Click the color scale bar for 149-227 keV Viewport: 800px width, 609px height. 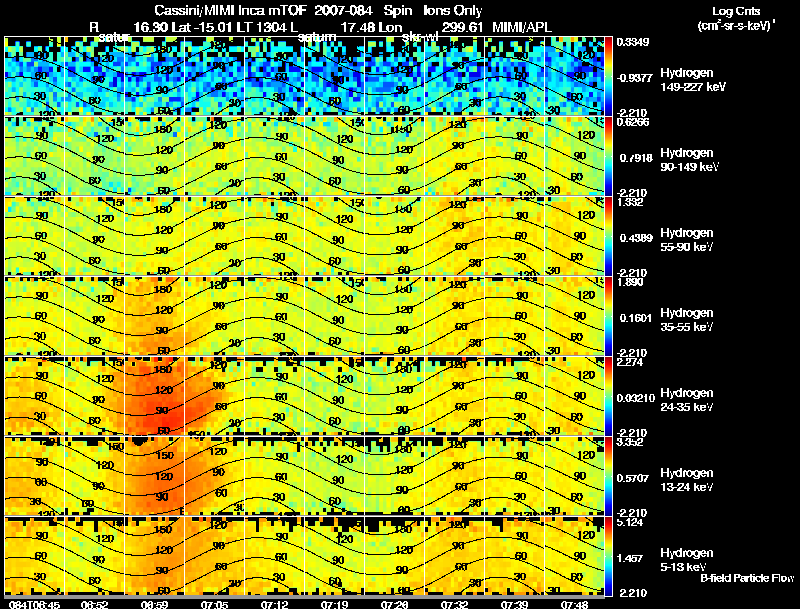608,76
